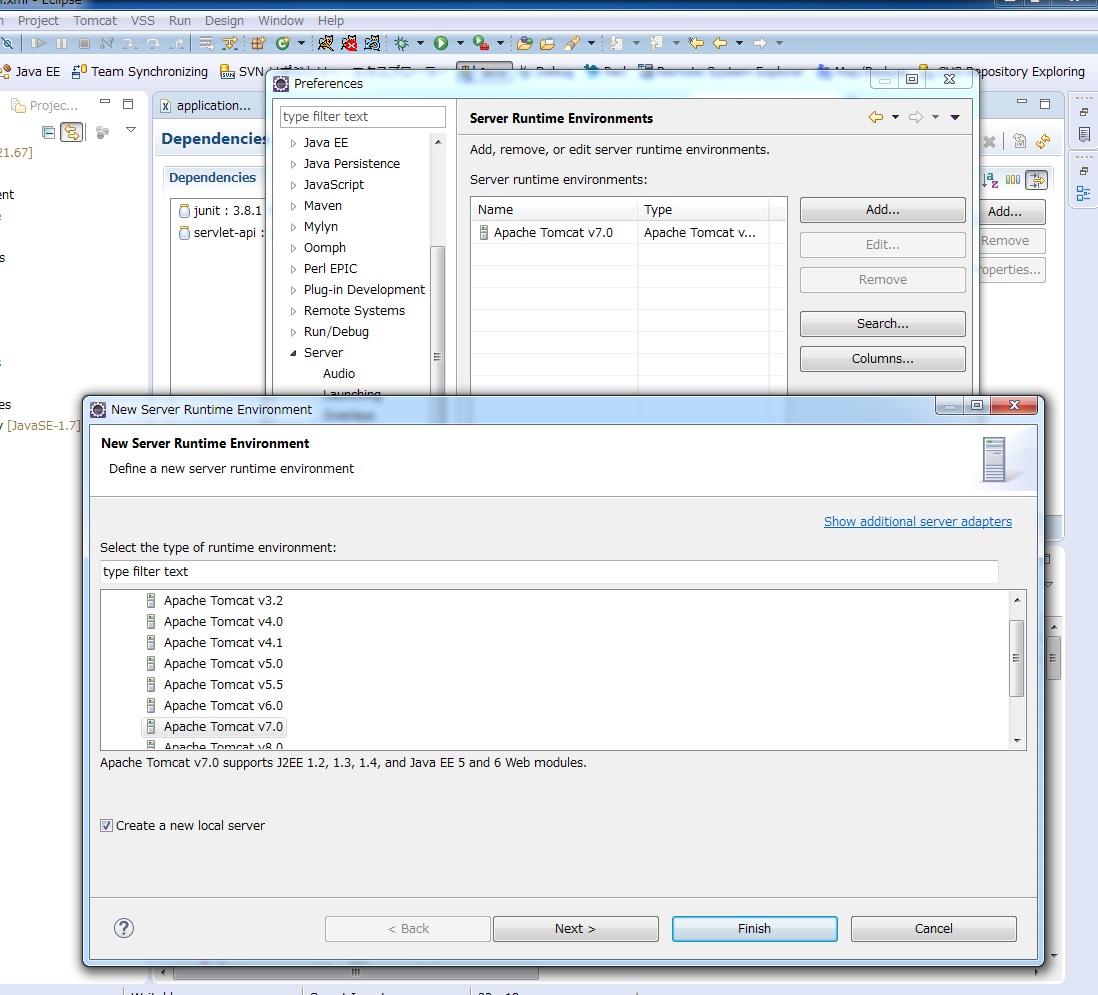The image size is (1098, 995).
Task: Select Apache Tomcat v6.0 in runtime list
Action: tap(214, 706)
